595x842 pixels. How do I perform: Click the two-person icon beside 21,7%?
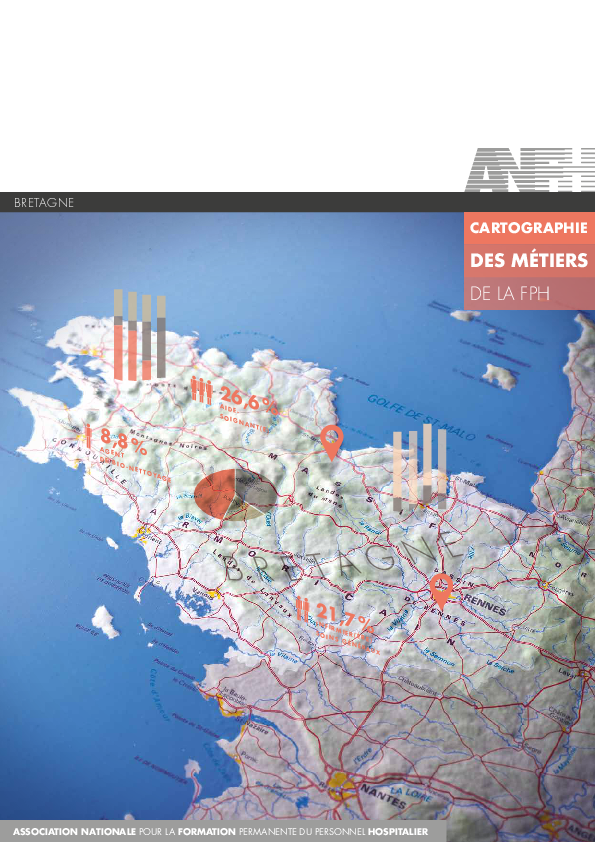[x=302, y=609]
